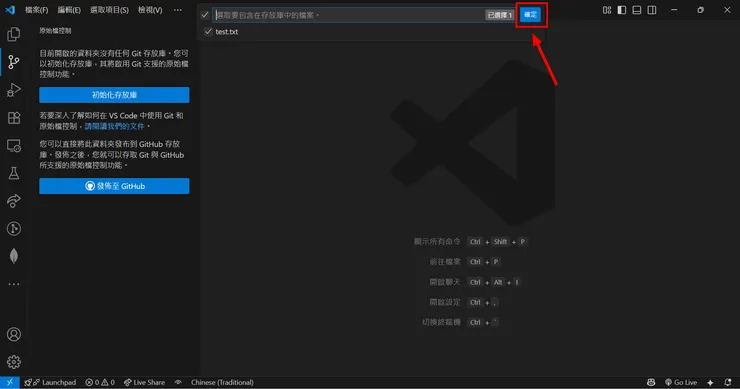Click the Customize Layout icon in title bar
740x389 pixels.
click(607, 10)
